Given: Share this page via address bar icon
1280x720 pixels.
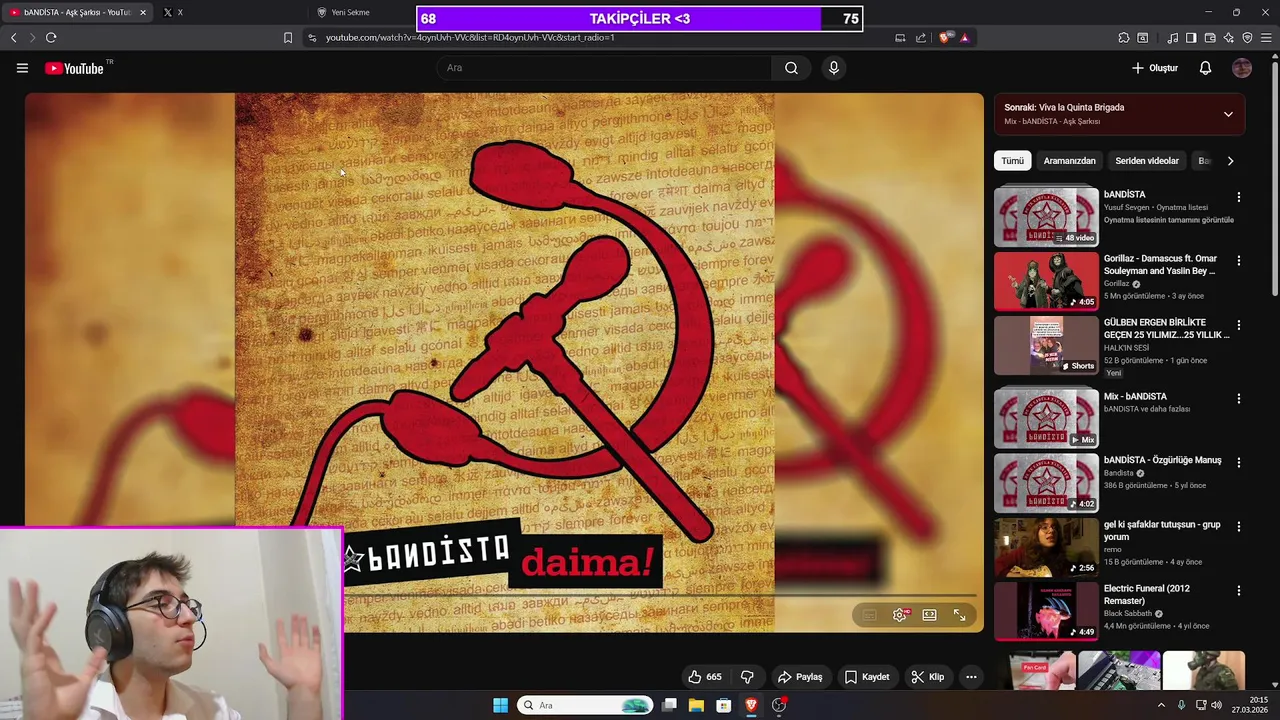Looking at the screenshot, I should pyautogui.click(x=920, y=38).
